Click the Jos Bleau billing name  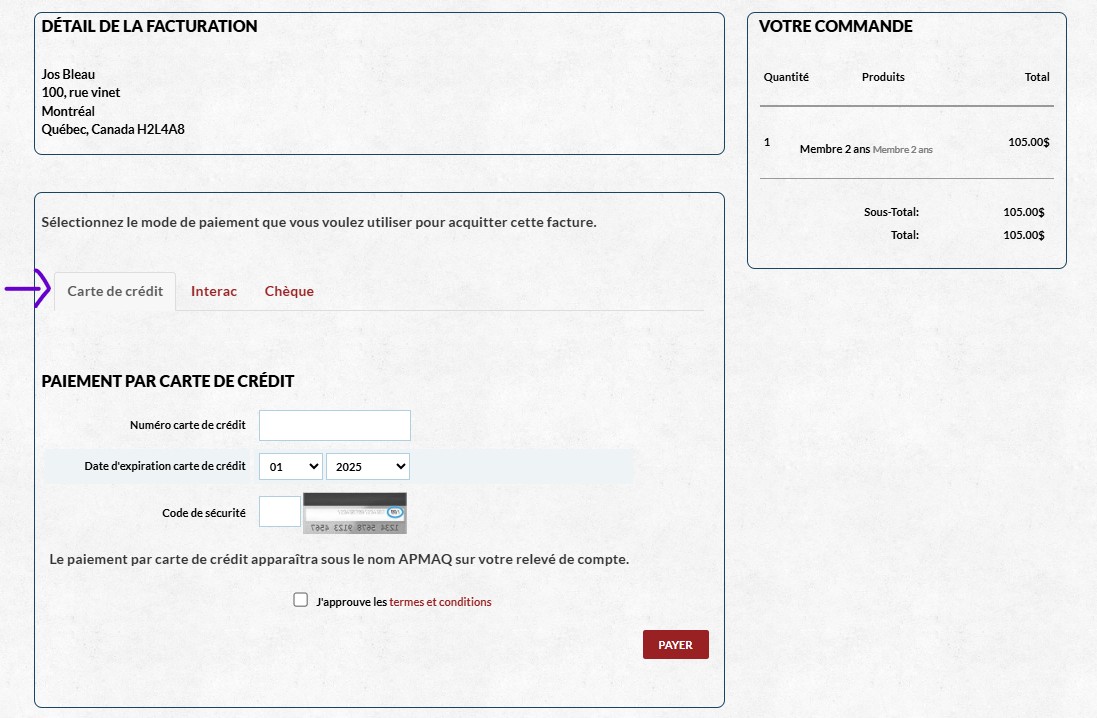coord(69,74)
